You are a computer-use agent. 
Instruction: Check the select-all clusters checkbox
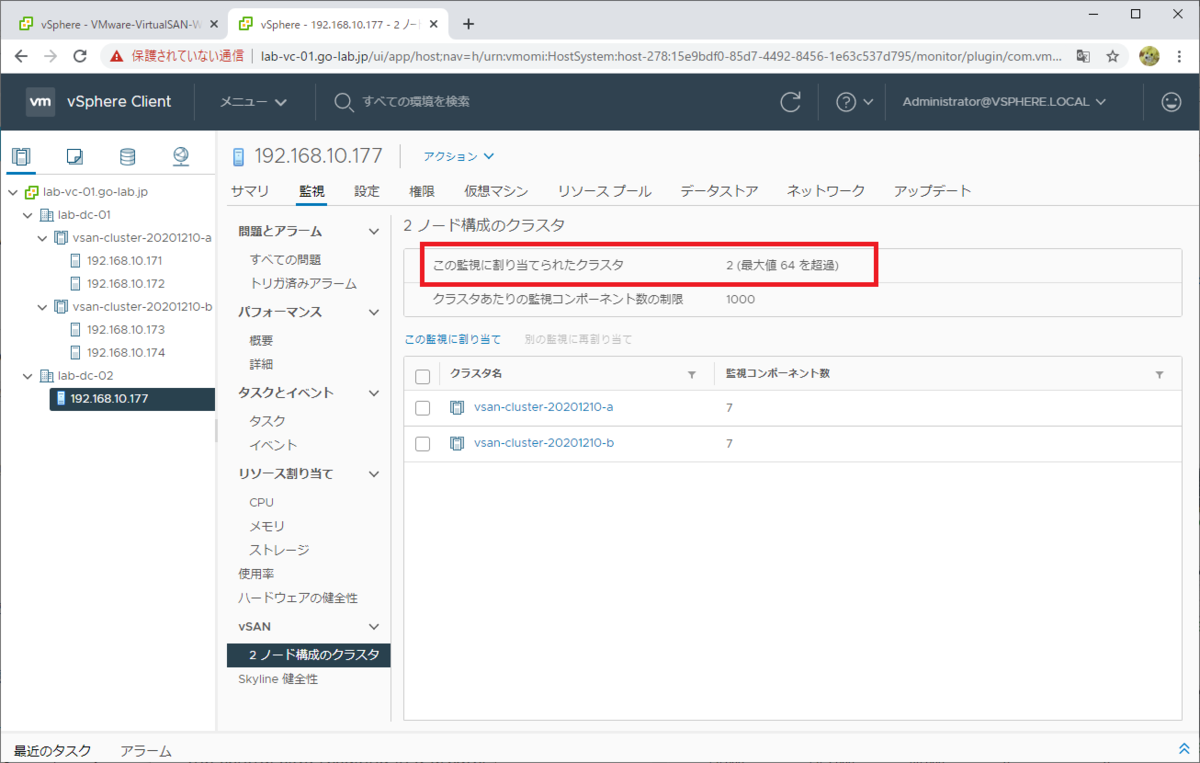tap(422, 376)
